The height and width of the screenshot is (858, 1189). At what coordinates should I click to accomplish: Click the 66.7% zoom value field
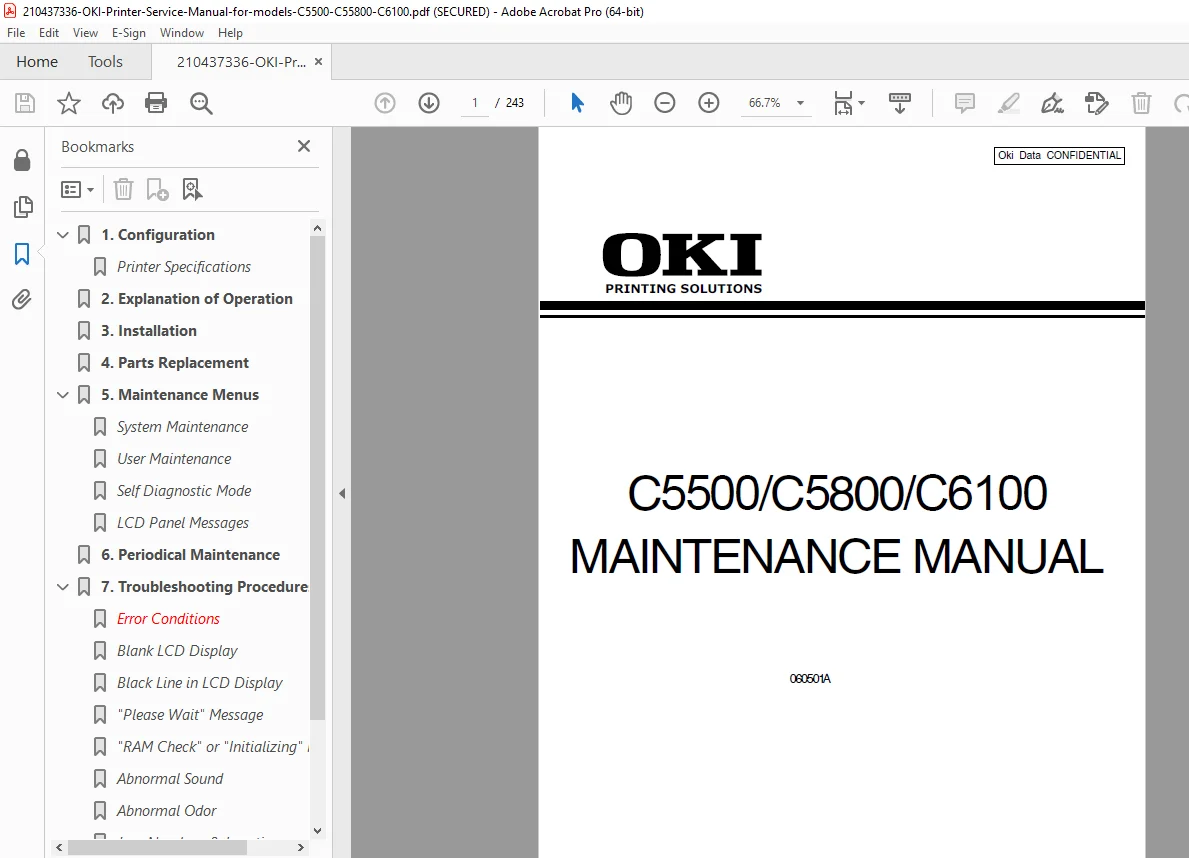[x=764, y=102]
